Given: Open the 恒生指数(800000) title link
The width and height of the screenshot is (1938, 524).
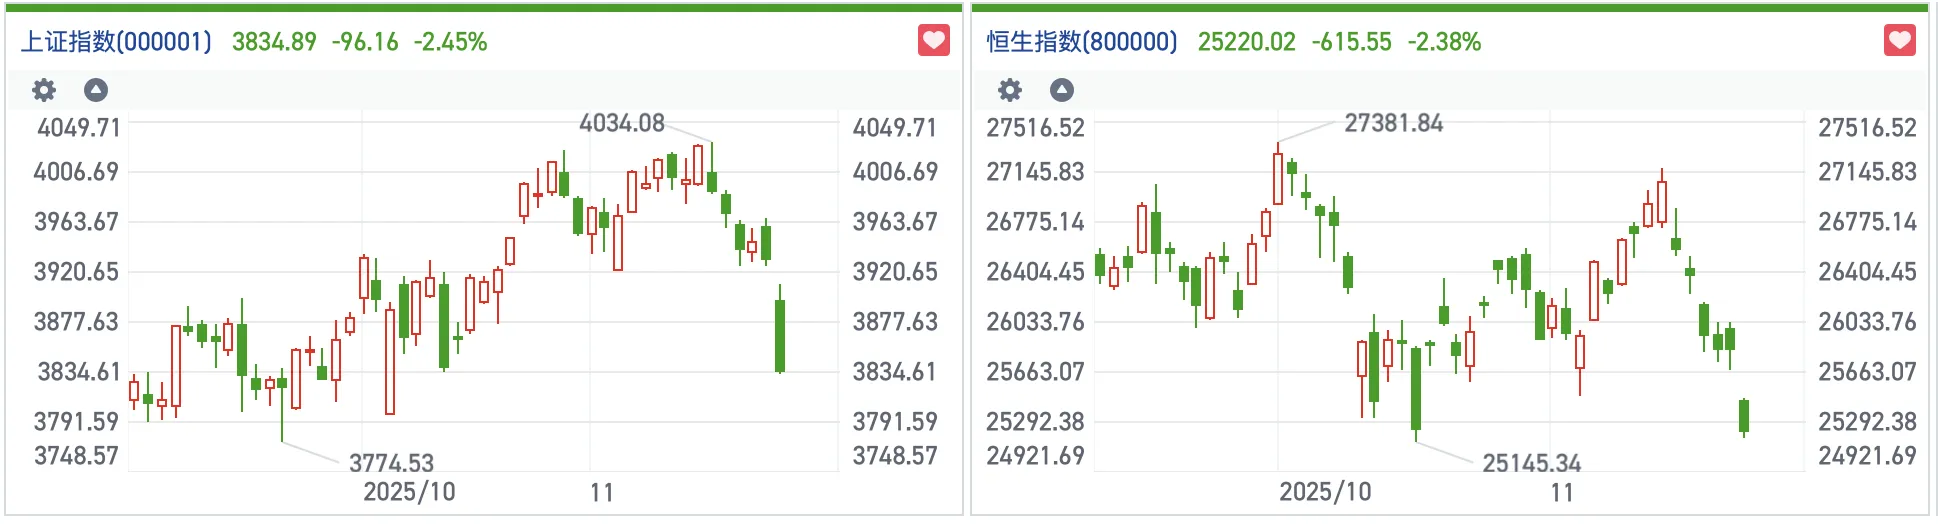Looking at the screenshot, I should pos(1082,42).
